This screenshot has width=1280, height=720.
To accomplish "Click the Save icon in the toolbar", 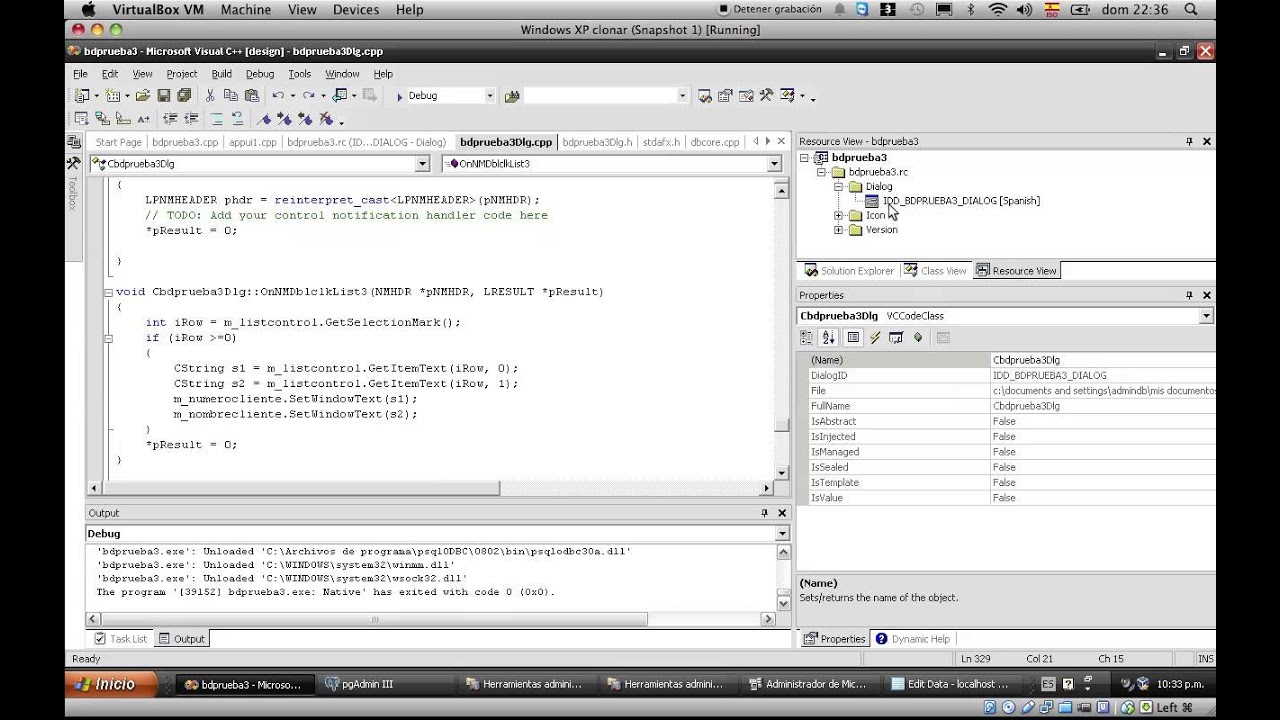I will click(x=164, y=95).
